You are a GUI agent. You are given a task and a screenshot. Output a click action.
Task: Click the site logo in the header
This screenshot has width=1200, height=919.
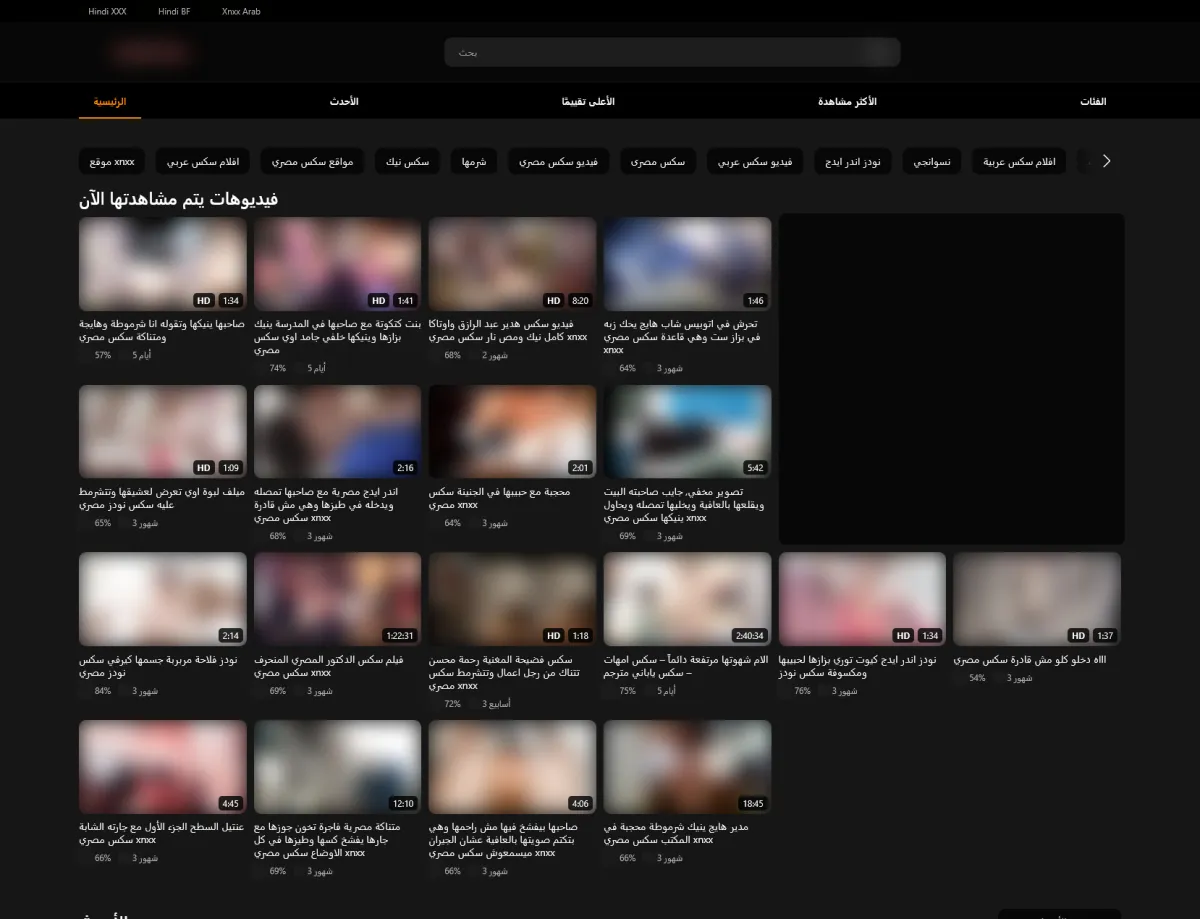(x=152, y=52)
